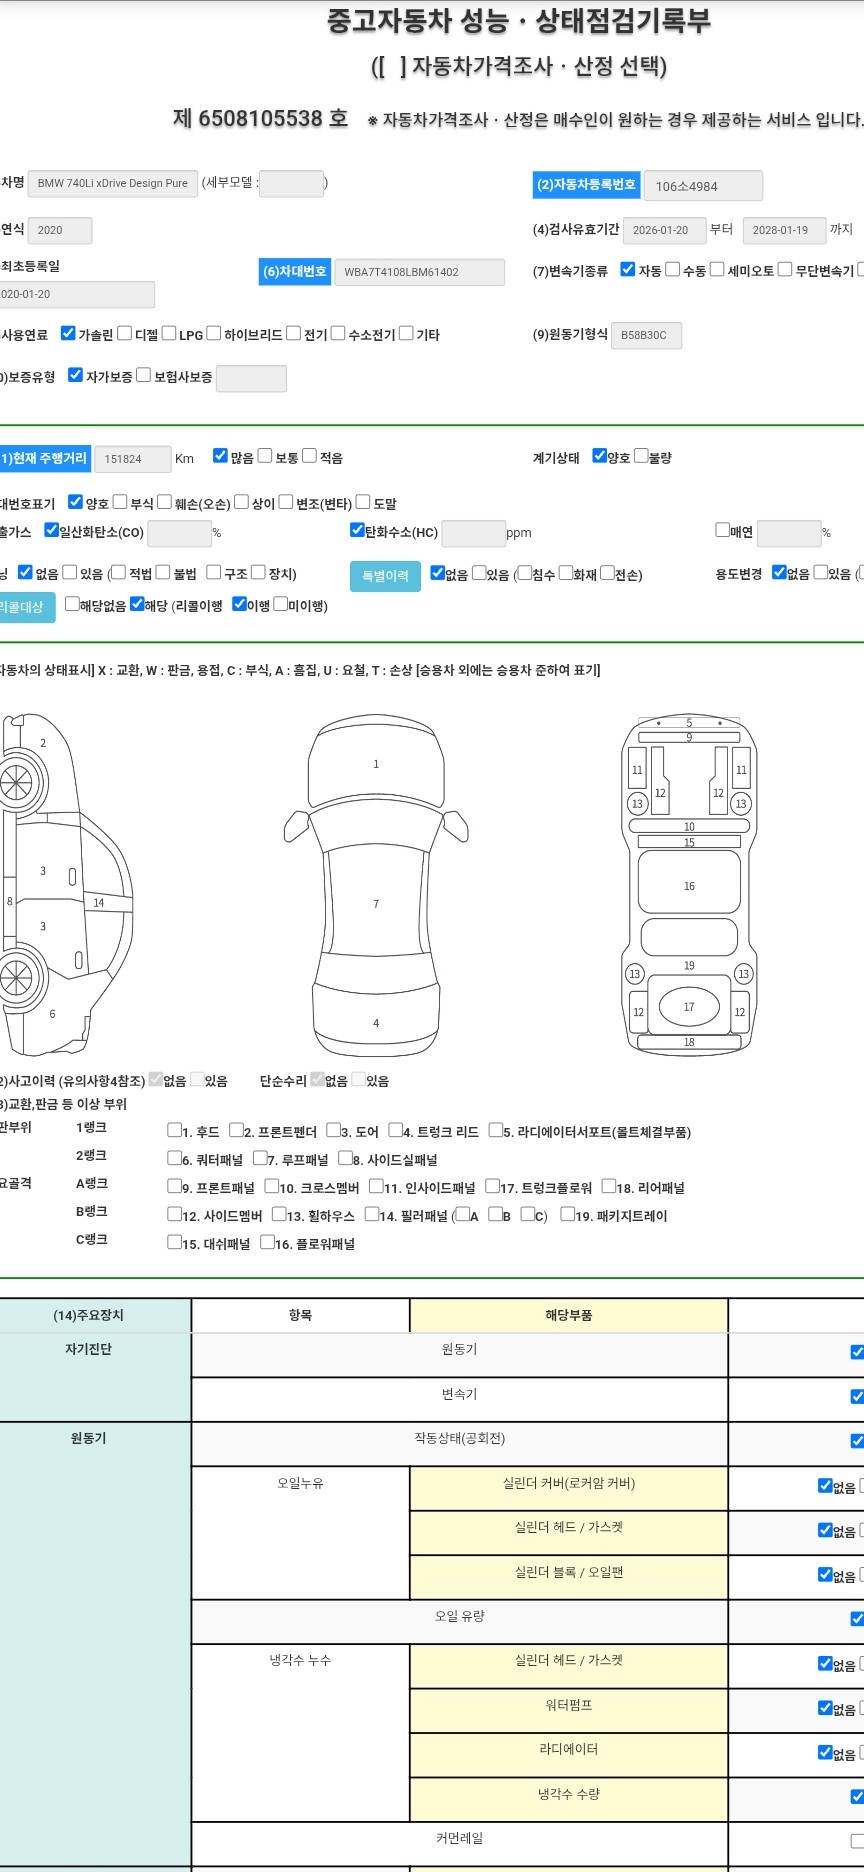Click the model year field 2020
The image size is (864, 1872).
point(60,231)
